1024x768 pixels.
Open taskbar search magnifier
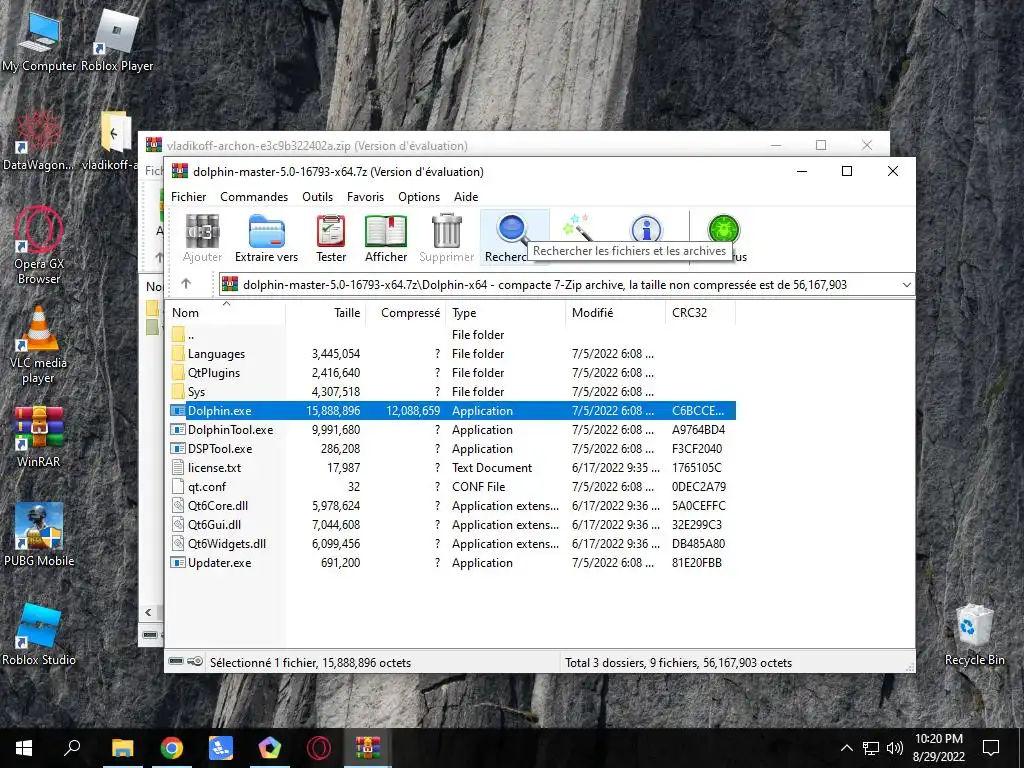pyautogui.click(x=72, y=747)
